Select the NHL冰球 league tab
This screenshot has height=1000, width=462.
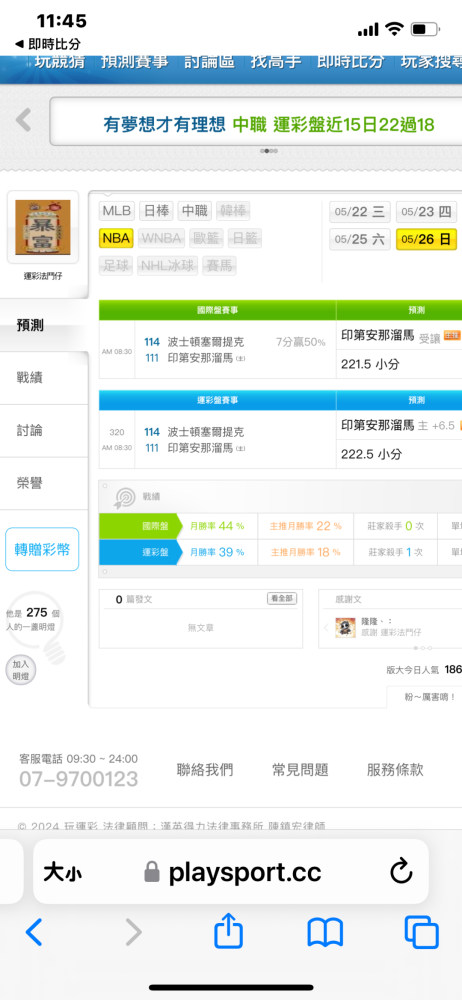pyautogui.click(x=168, y=265)
